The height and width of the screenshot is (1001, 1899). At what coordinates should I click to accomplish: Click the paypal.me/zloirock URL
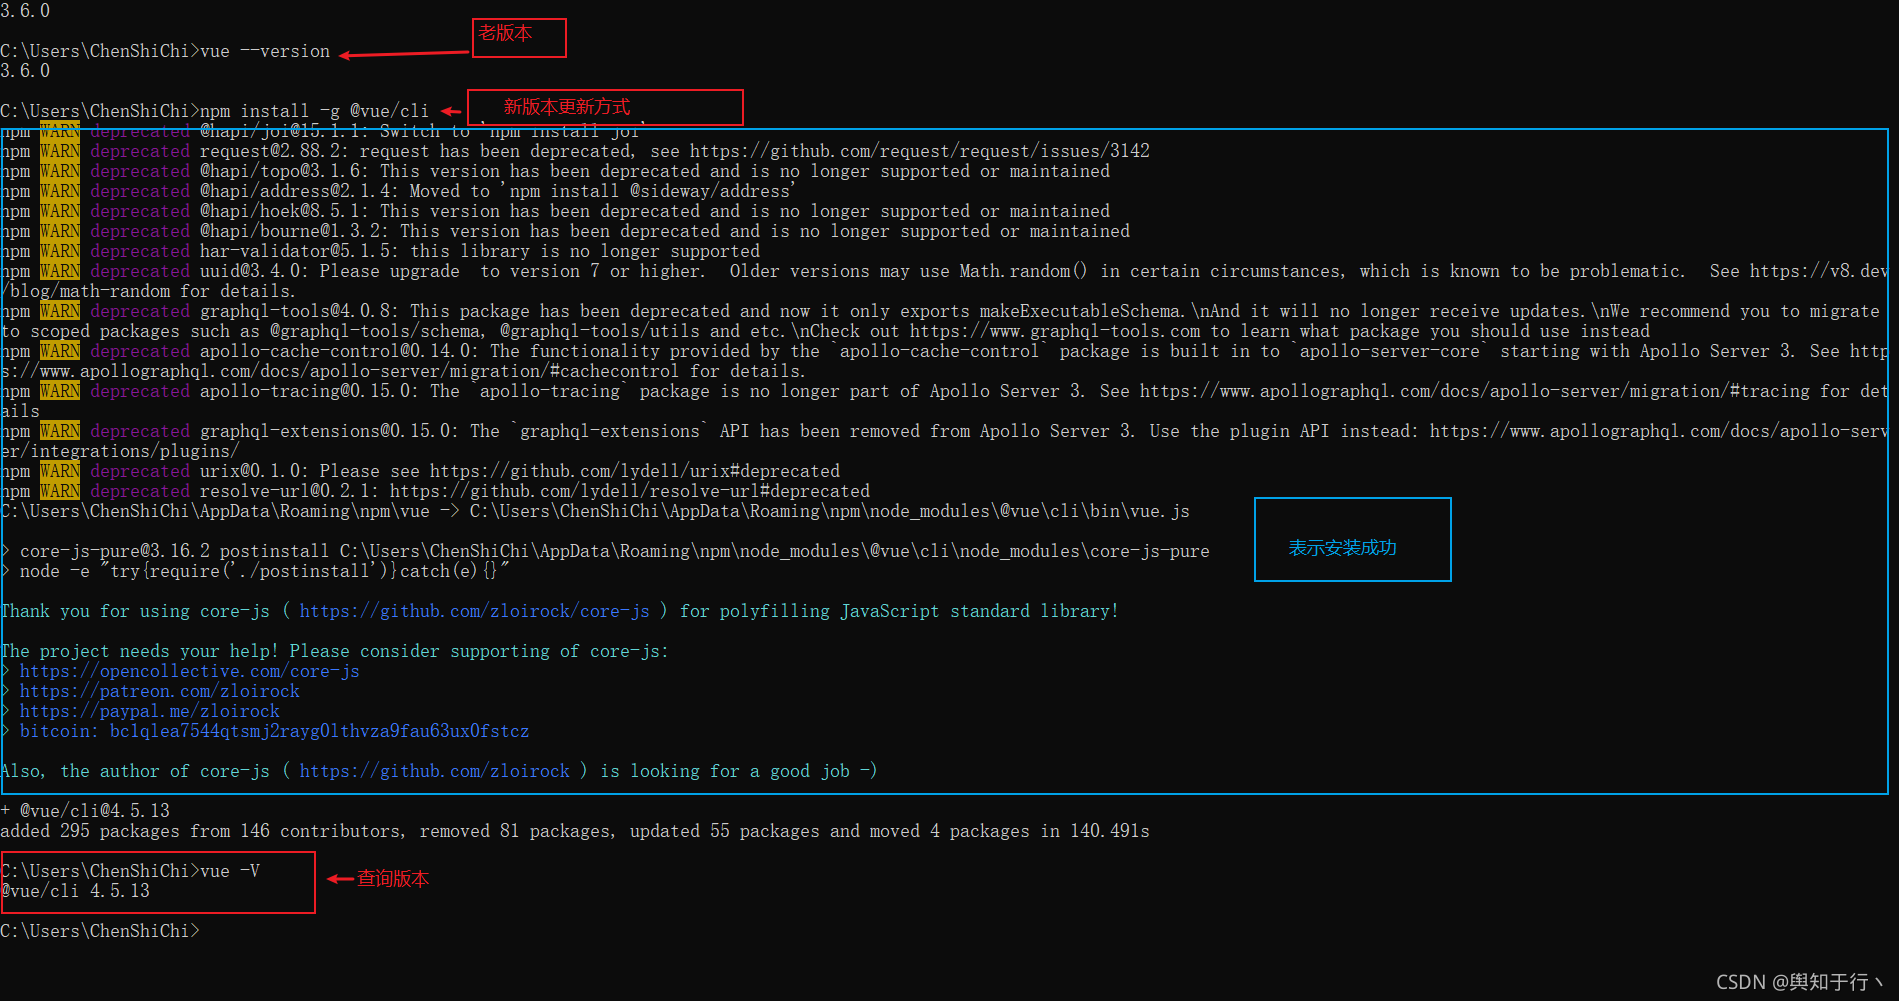tap(149, 711)
